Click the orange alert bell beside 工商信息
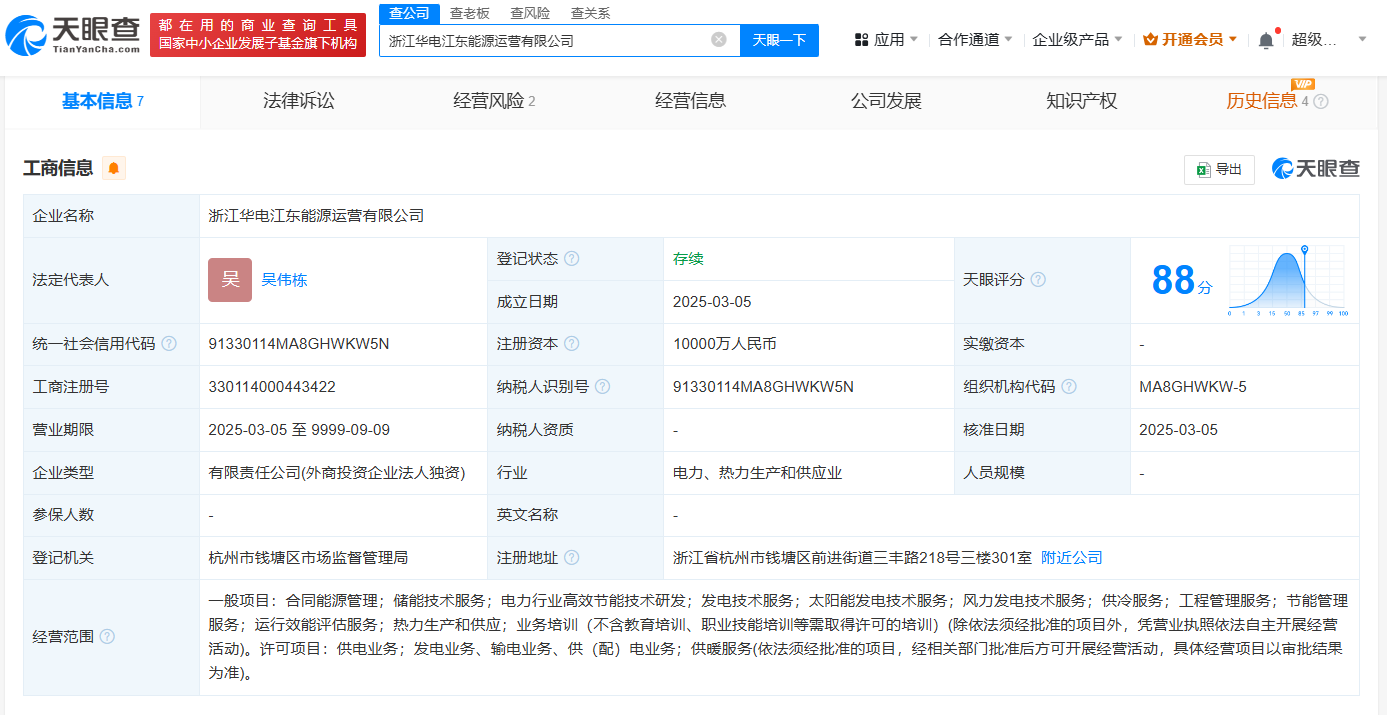Image resolution: width=1387 pixels, height=715 pixels. tap(114, 168)
